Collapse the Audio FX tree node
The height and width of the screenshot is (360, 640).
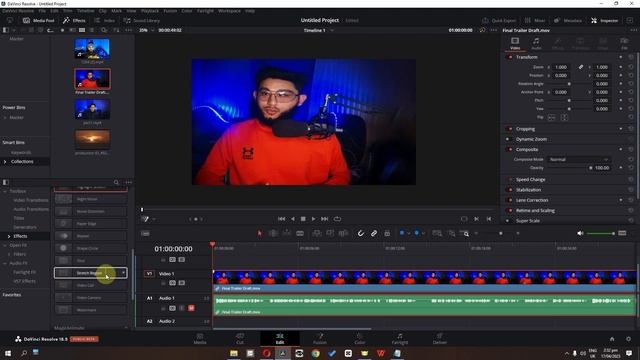[x=5, y=263]
